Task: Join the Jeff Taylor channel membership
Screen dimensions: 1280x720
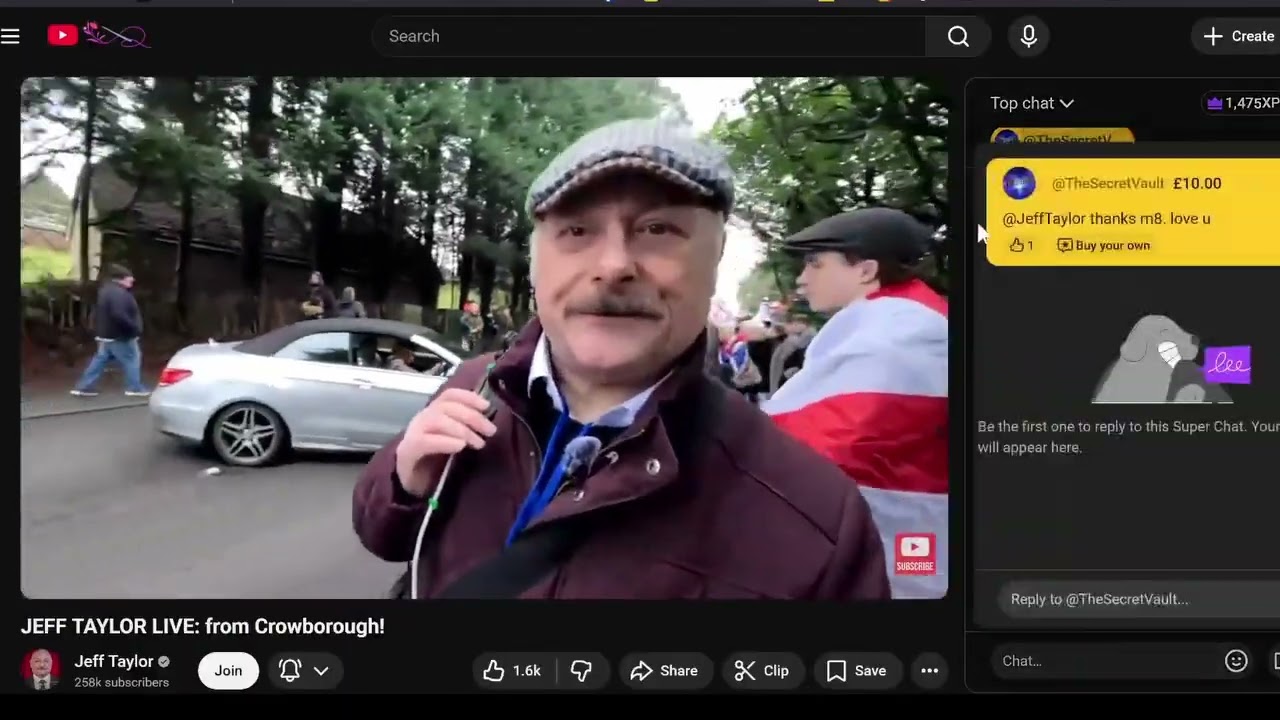Action: [x=228, y=670]
